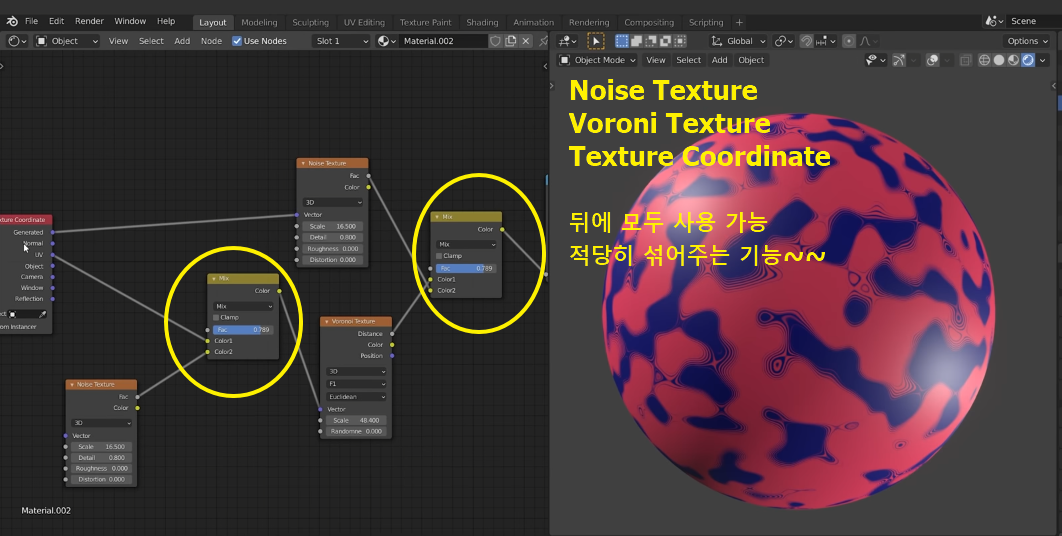Toggle X-ray mode in viewport
1062x536 pixels.
tap(966, 60)
